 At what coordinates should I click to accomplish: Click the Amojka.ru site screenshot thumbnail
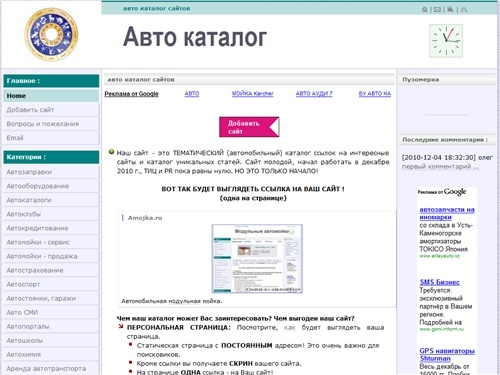pyautogui.click(x=257, y=259)
